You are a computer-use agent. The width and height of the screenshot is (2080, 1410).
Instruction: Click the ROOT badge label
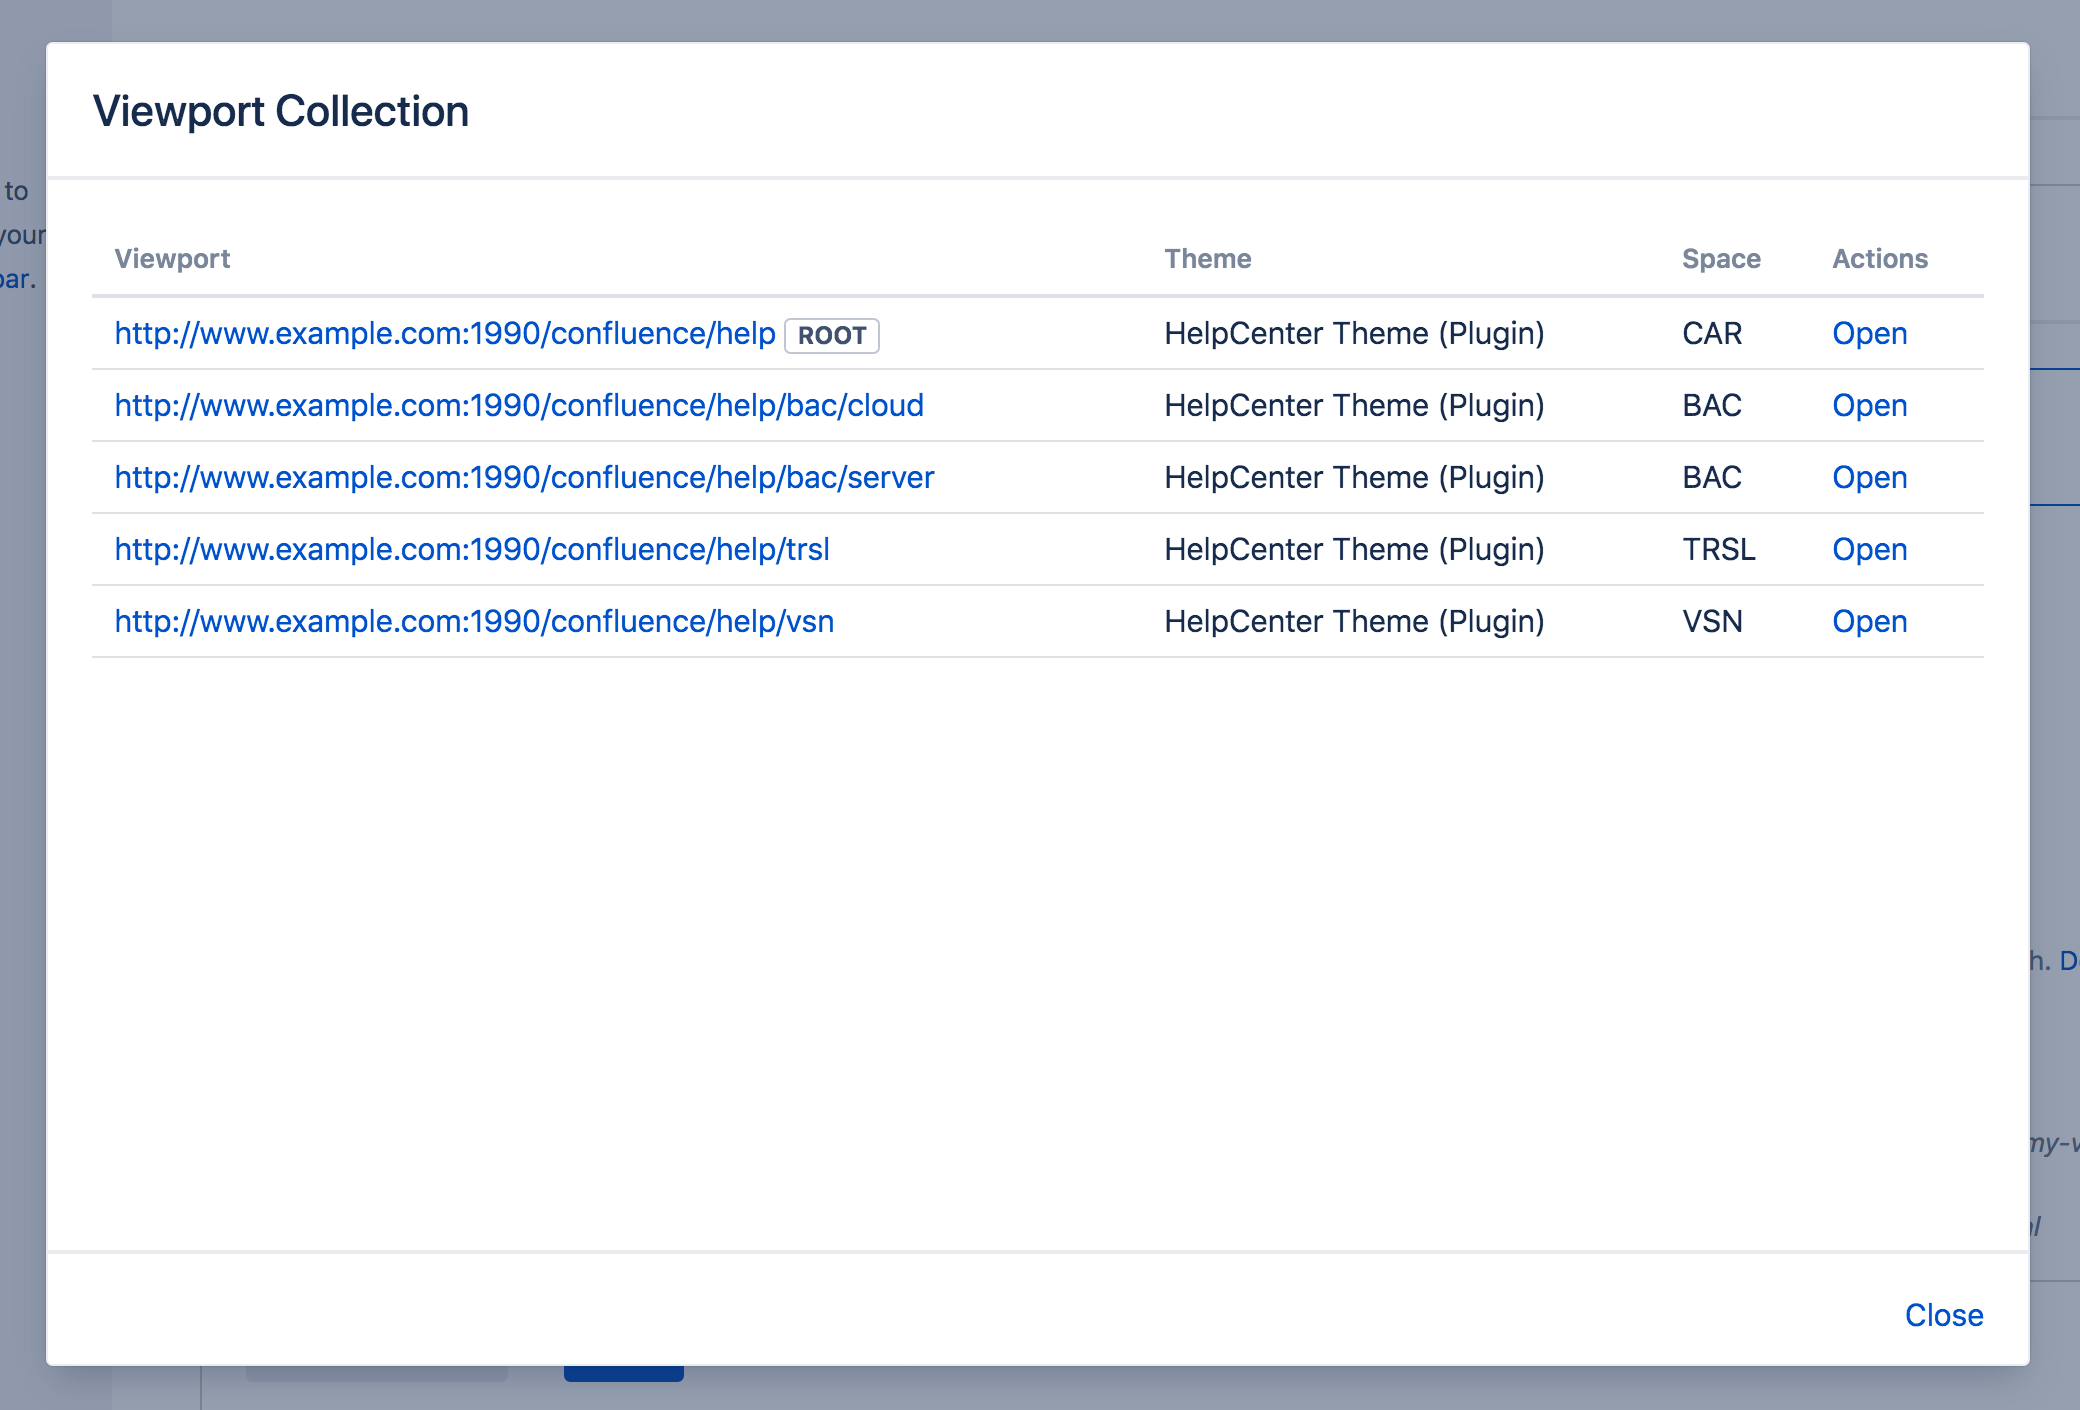click(x=831, y=335)
